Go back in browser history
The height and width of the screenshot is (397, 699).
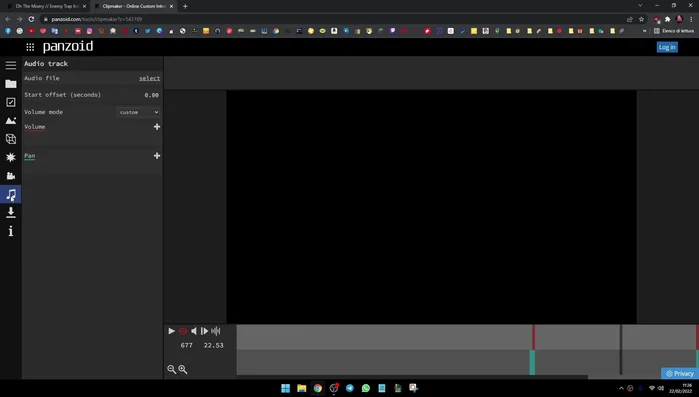(x=8, y=19)
